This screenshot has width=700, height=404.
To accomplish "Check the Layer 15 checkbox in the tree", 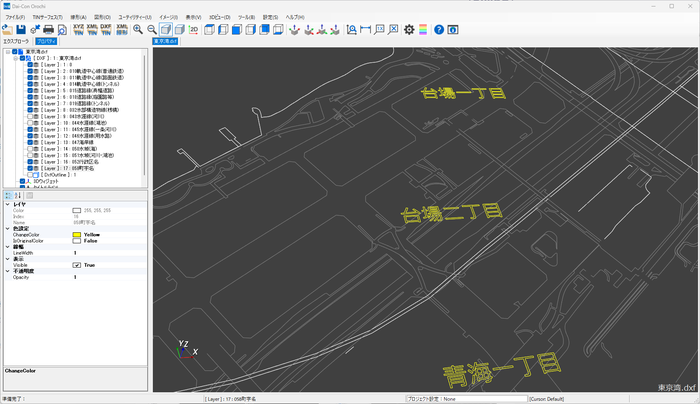I will click(30, 155).
